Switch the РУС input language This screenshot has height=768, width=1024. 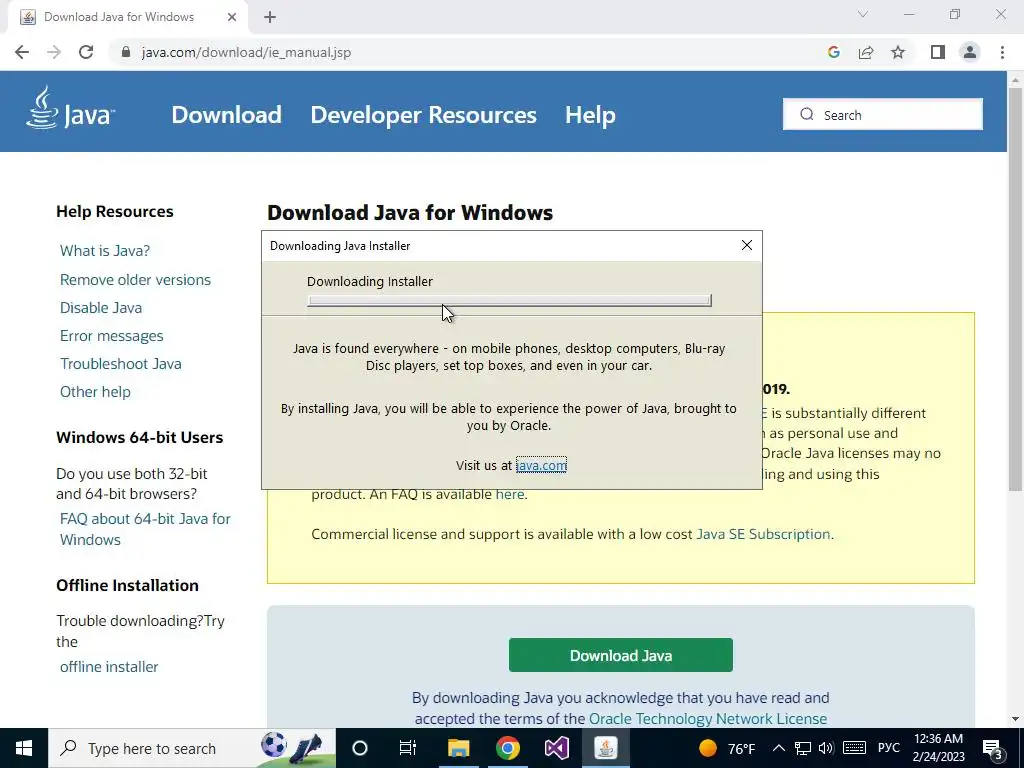click(x=889, y=748)
